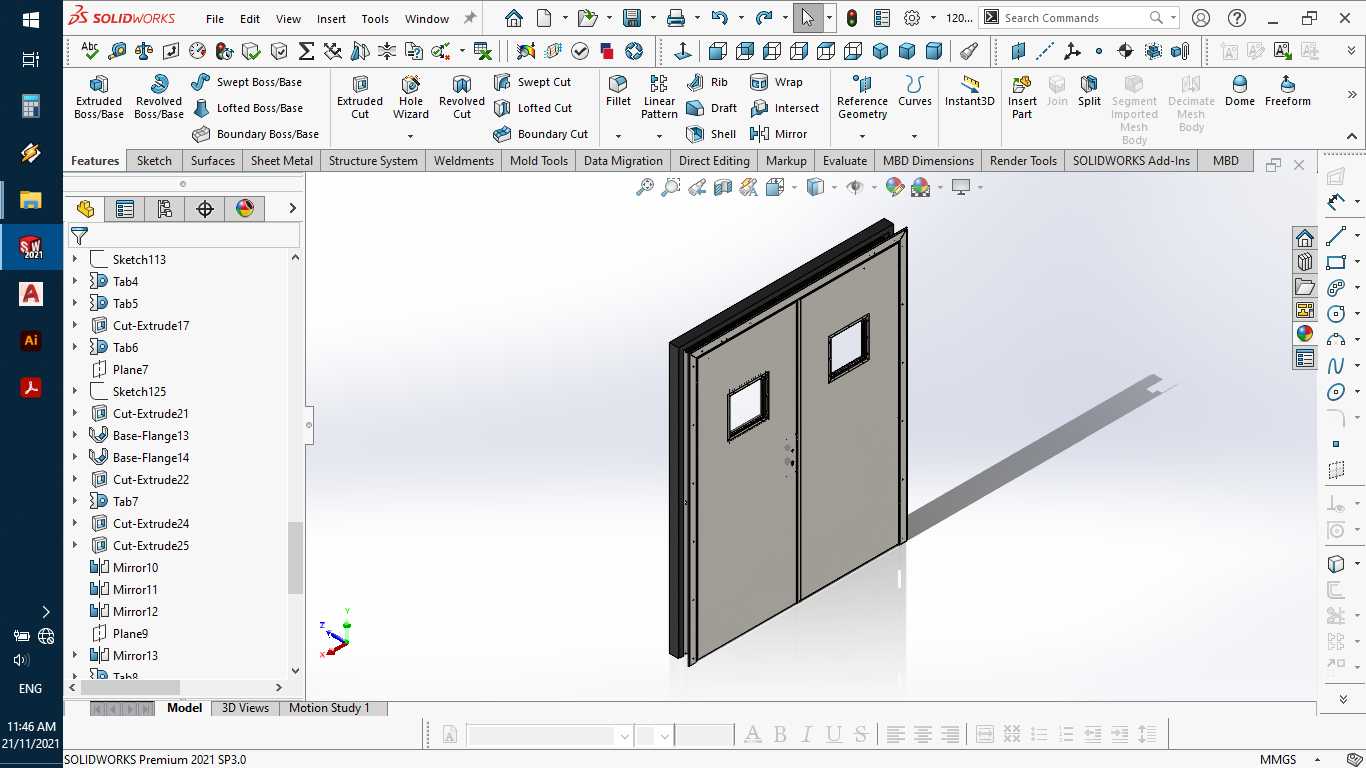The image size is (1366, 768).
Task: Click the Insert Part tool
Action: (x=1022, y=97)
